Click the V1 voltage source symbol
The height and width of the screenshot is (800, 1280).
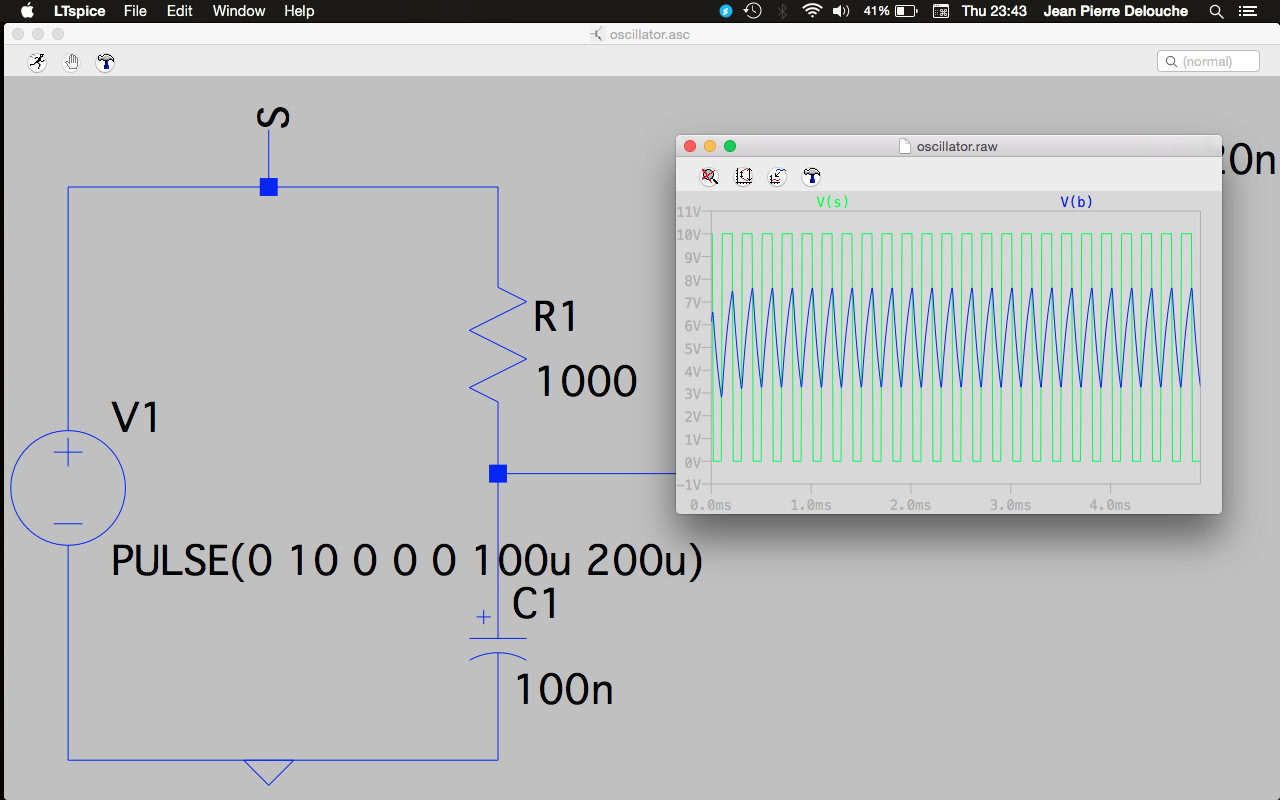68,488
